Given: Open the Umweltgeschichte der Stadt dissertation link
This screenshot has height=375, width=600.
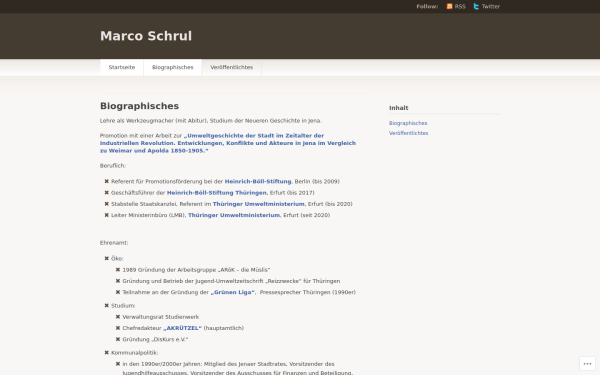Looking at the screenshot, I should coord(228,143).
